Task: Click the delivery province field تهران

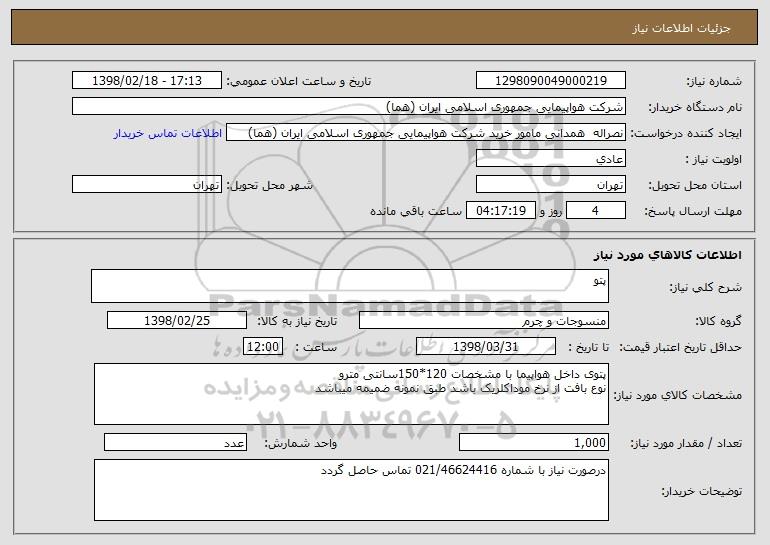Action: click(550, 185)
